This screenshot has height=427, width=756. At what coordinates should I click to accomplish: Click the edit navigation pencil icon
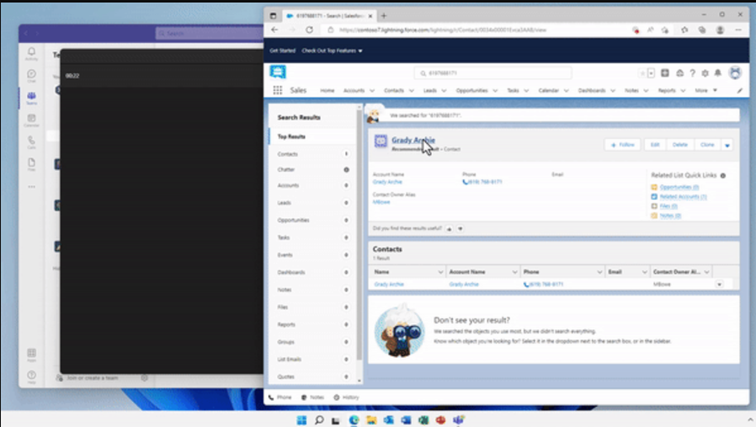740,90
